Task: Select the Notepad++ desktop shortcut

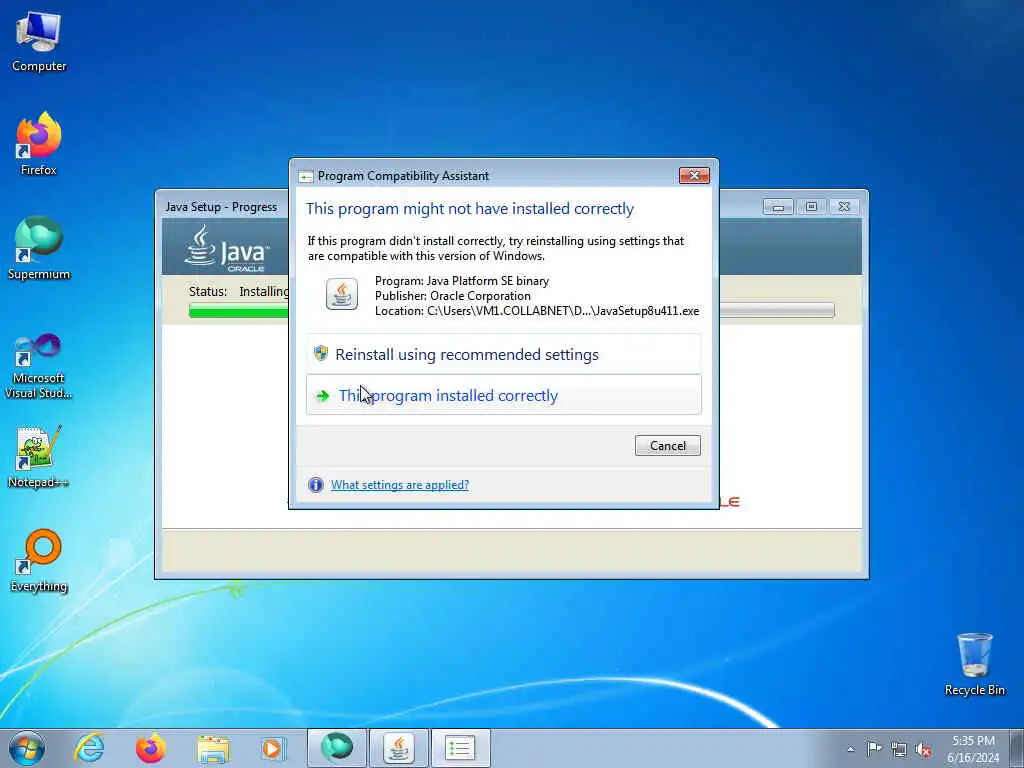Action: pos(39,456)
